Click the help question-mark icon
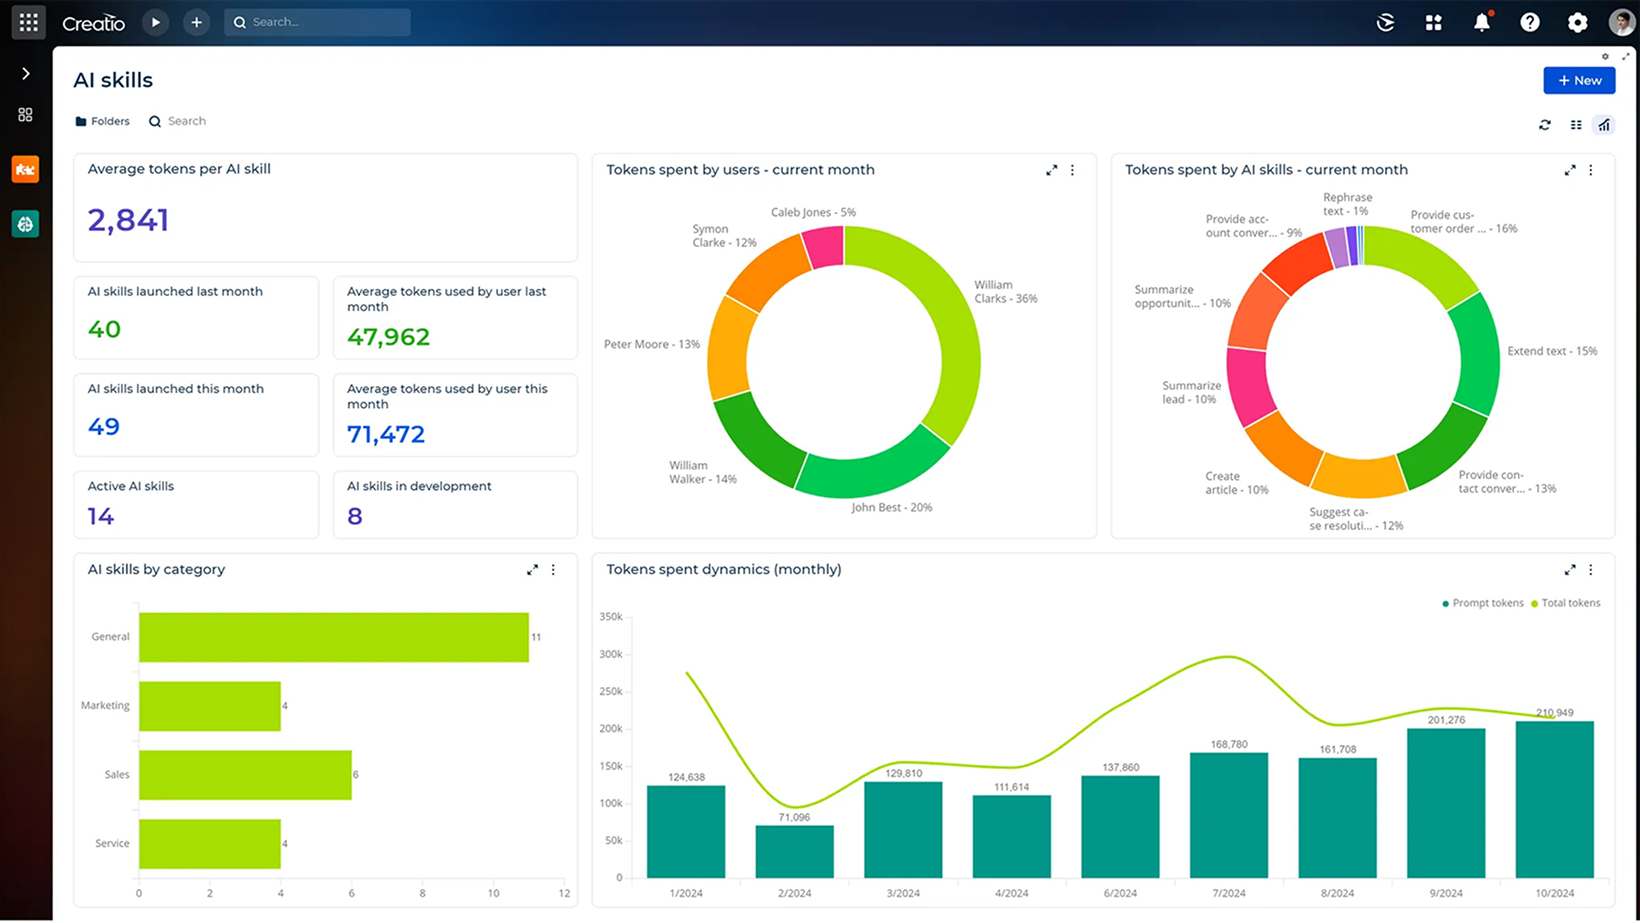The width and height of the screenshot is (1640, 923). click(x=1529, y=22)
